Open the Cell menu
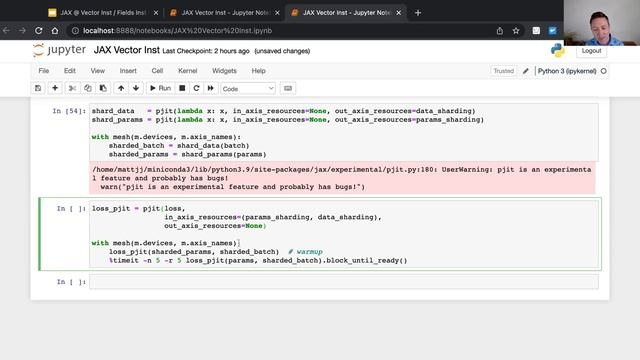Image resolution: width=640 pixels, height=360 pixels. (157, 71)
